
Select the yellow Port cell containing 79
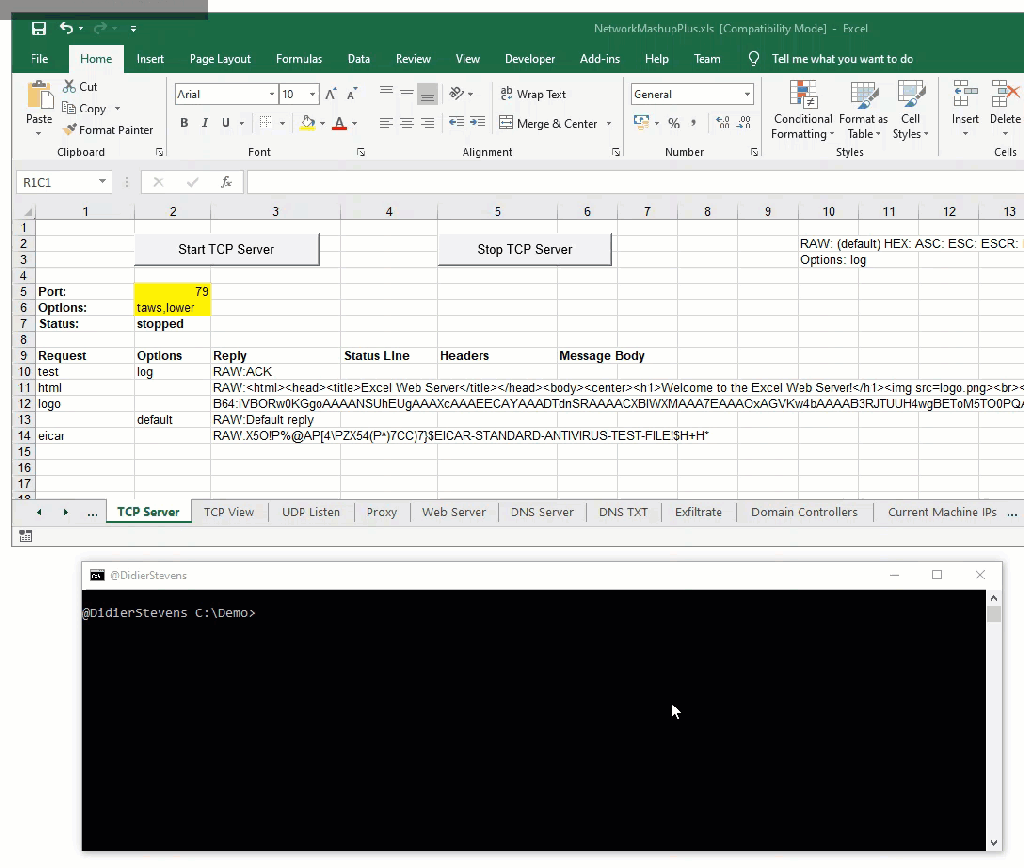click(172, 292)
